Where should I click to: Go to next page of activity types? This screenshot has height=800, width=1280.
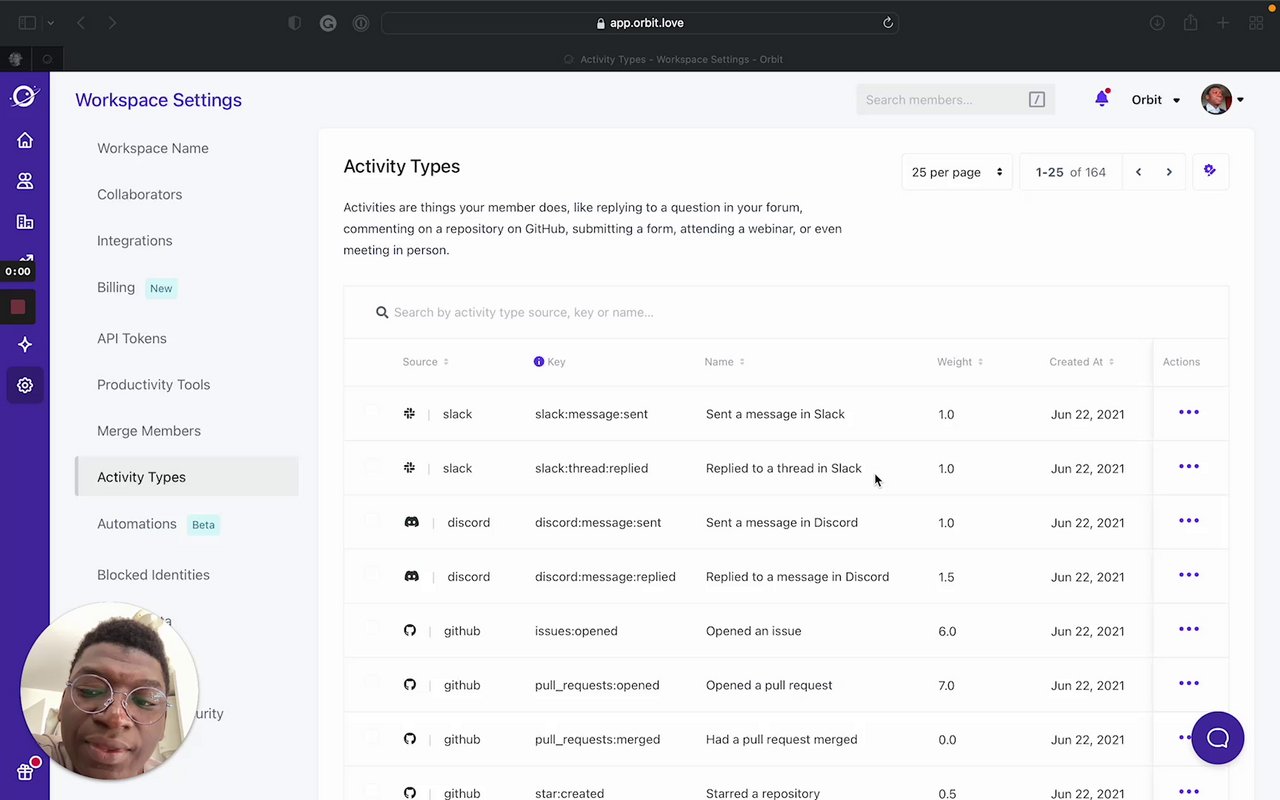coord(1169,172)
